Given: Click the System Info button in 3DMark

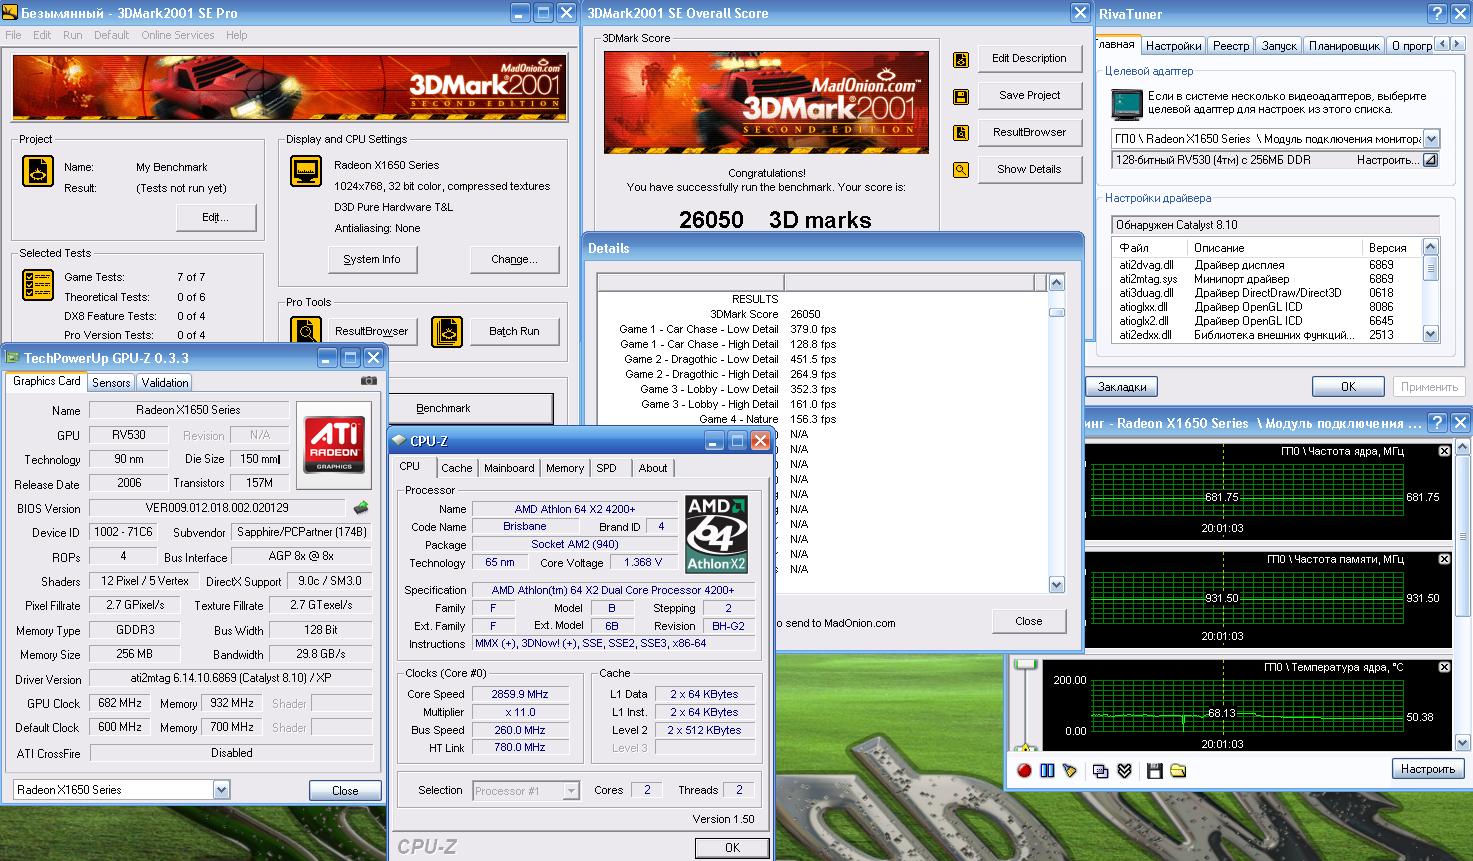Looking at the screenshot, I should (372, 259).
